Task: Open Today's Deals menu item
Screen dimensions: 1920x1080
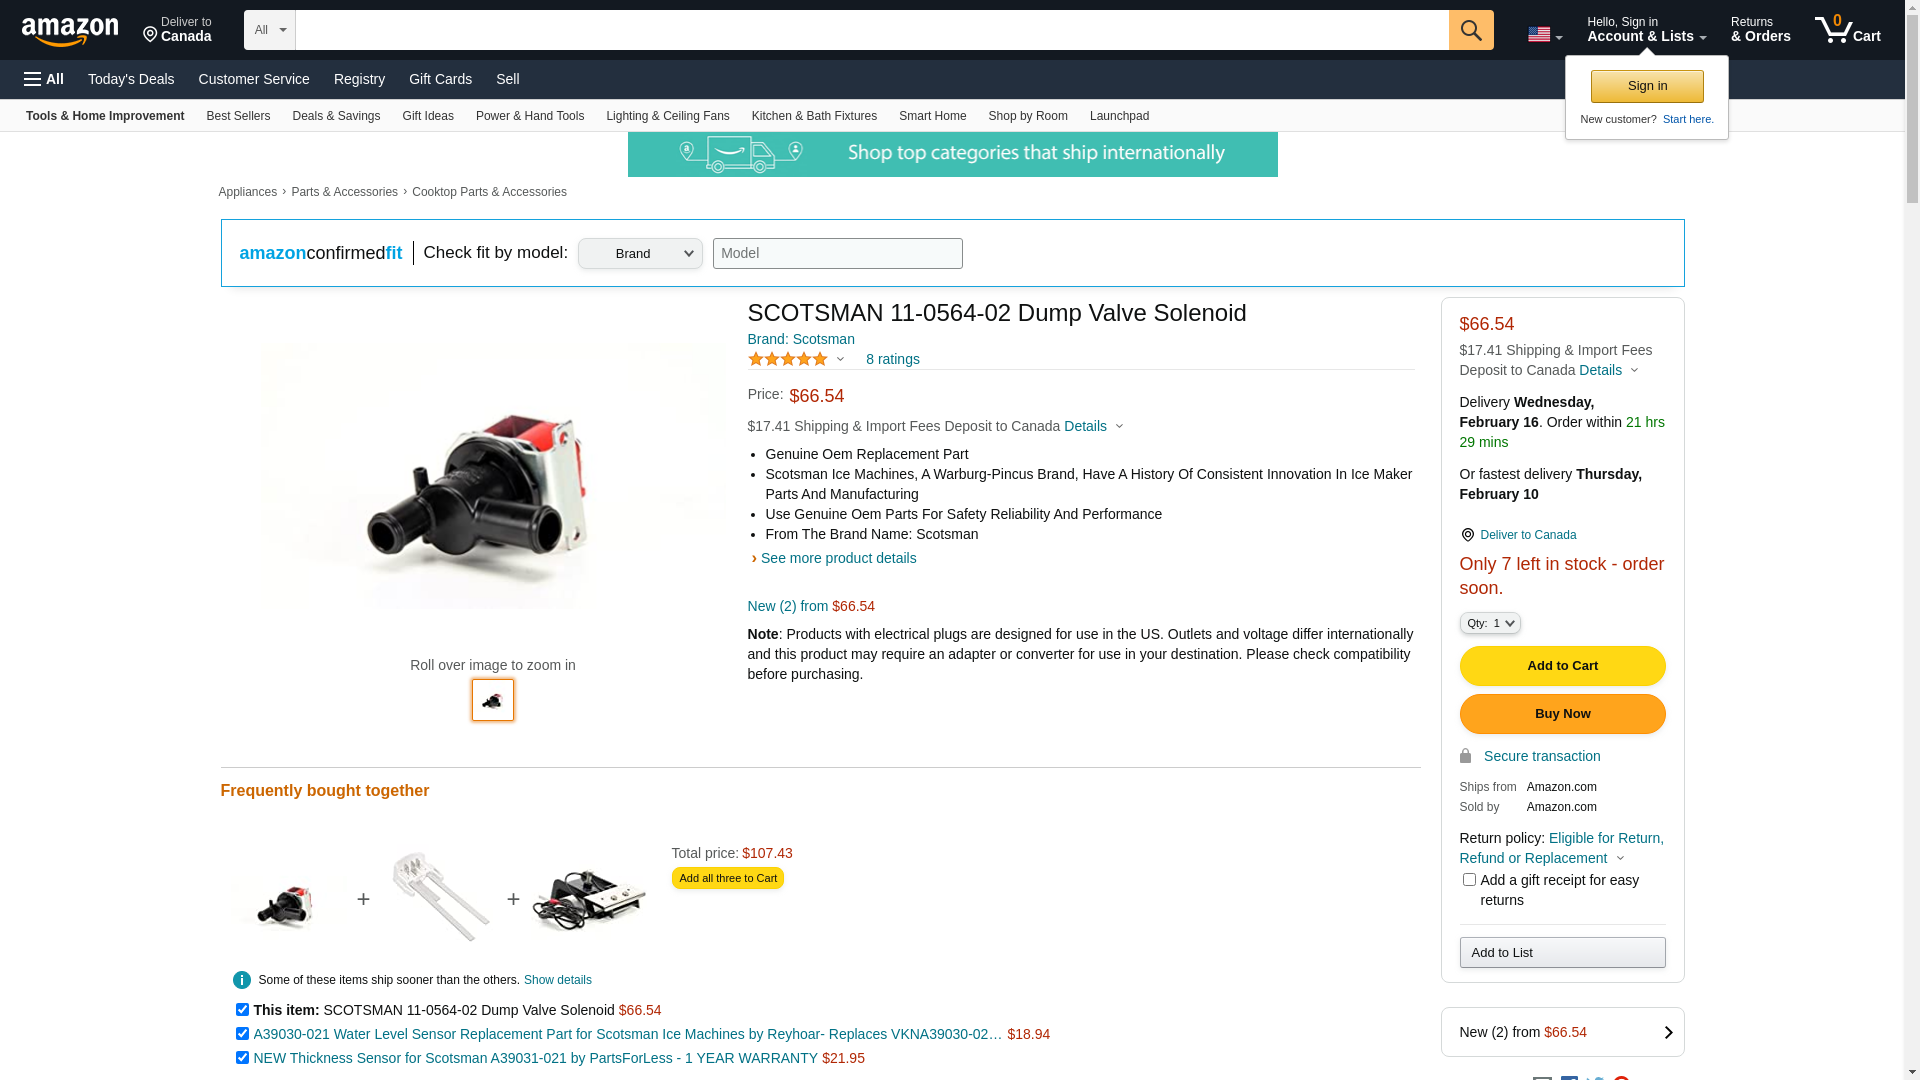Action: point(131,79)
